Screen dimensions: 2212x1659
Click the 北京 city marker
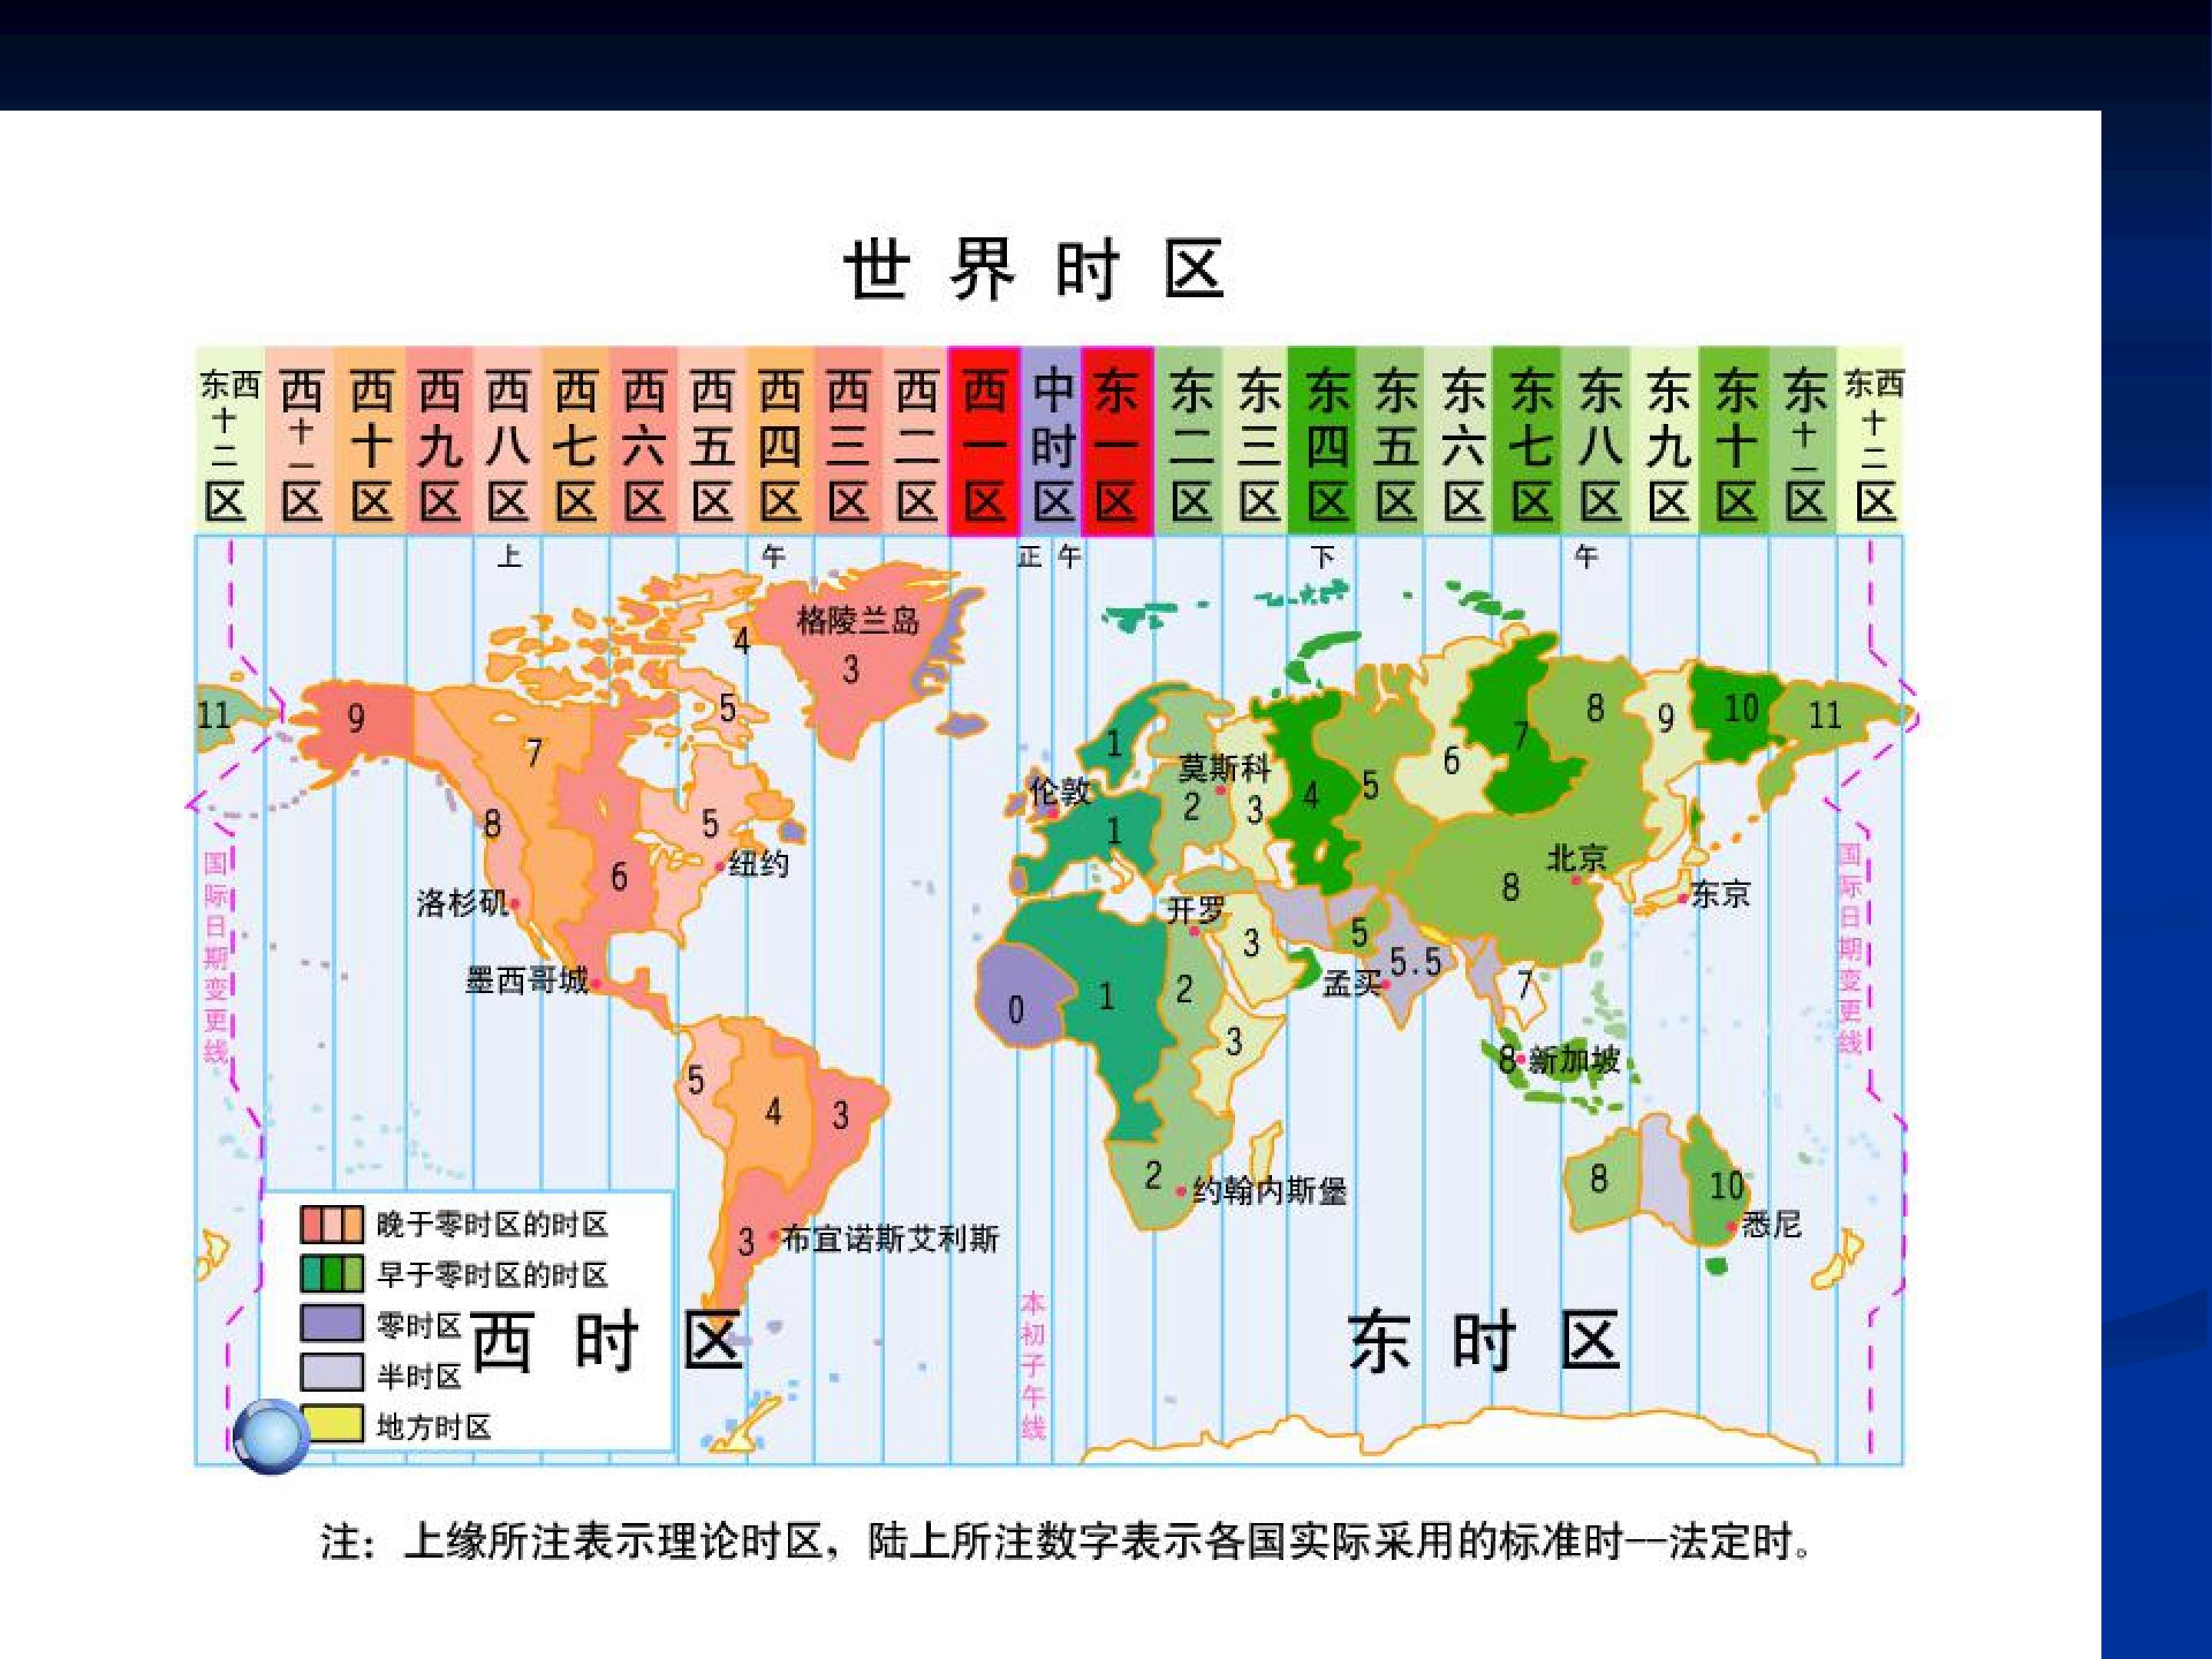(x=1576, y=880)
